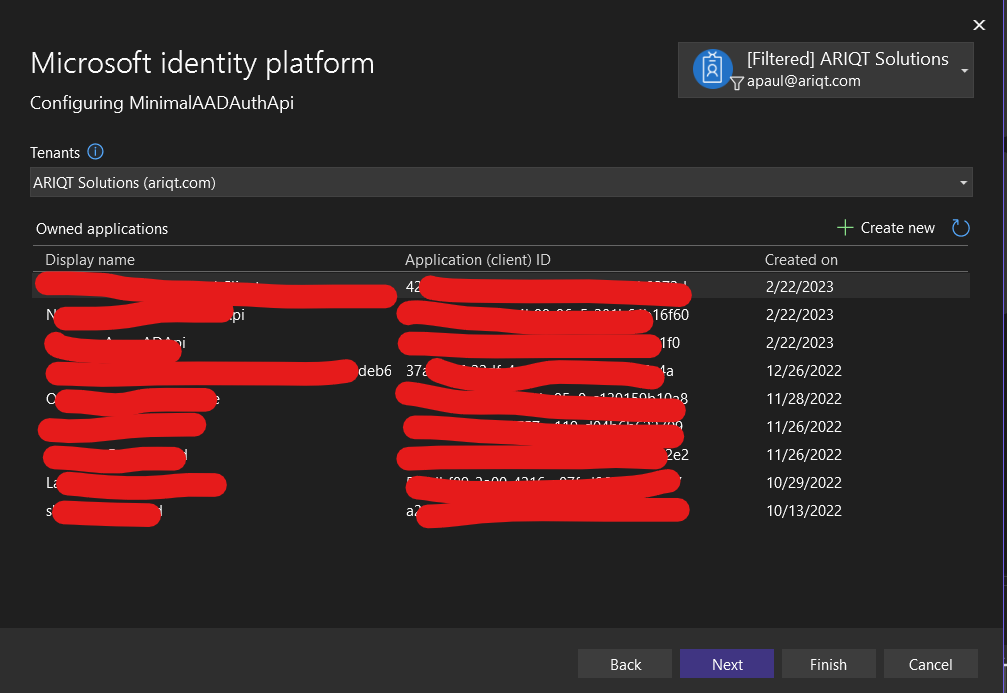Sort by the Created on column header
The height and width of the screenshot is (693, 1007).
(801, 260)
